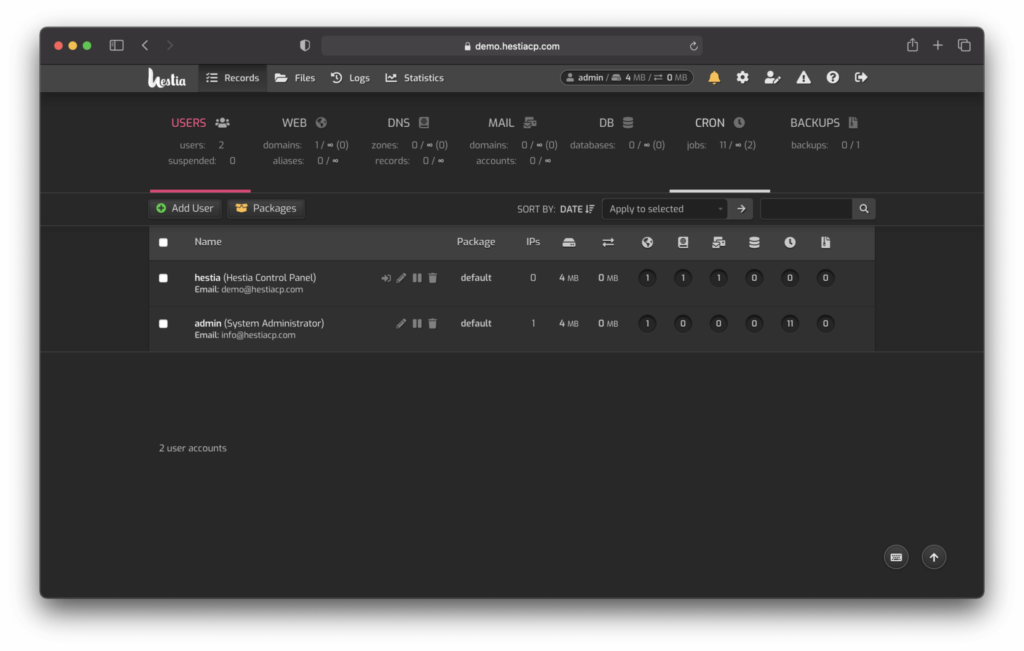The width and height of the screenshot is (1024, 651).
Task: Open server settings gear icon
Action: pos(743,78)
